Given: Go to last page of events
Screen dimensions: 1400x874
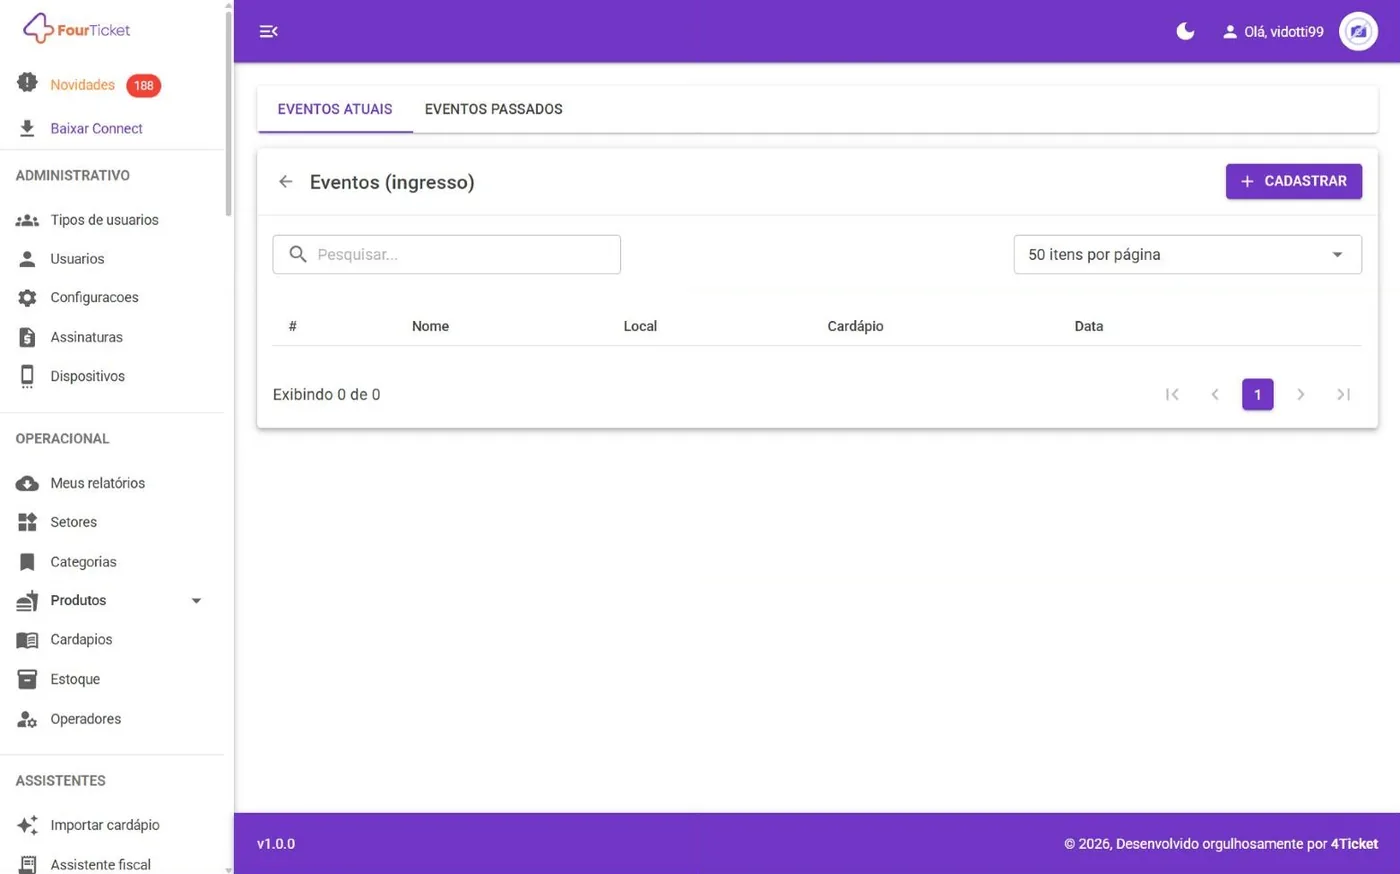Looking at the screenshot, I should pyautogui.click(x=1344, y=394).
